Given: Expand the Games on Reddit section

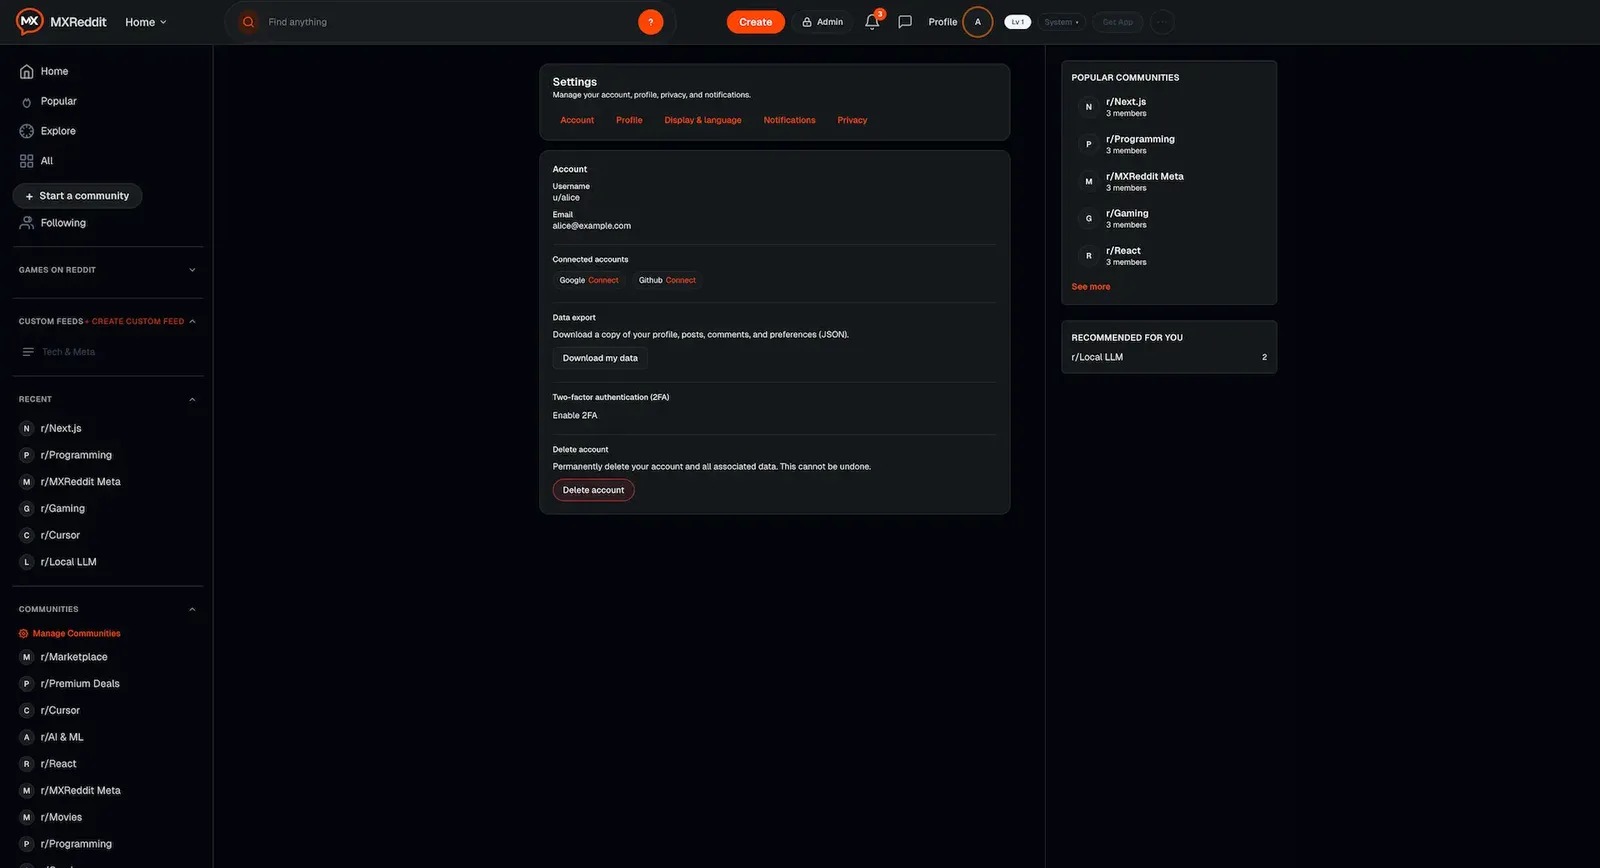Looking at the screenshot, I should point(192,270).
